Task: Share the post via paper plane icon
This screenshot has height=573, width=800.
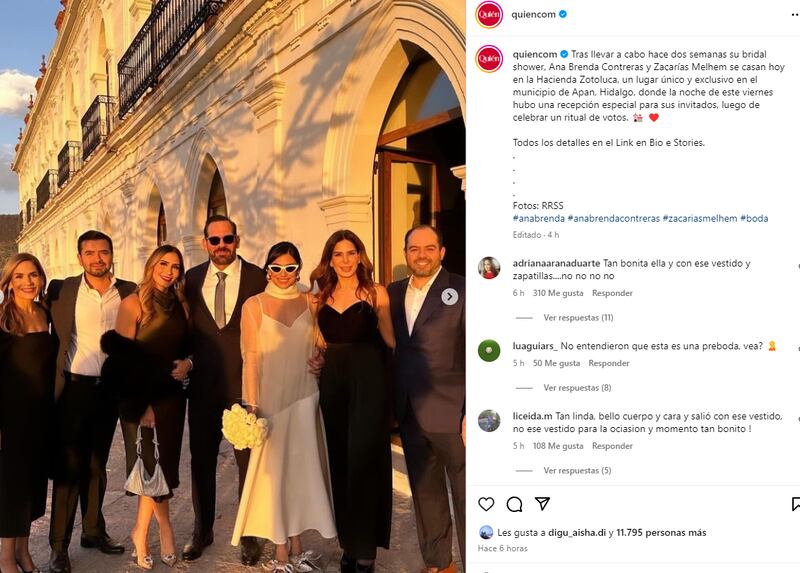Action: pyautogui.click(x=542, y=504)
